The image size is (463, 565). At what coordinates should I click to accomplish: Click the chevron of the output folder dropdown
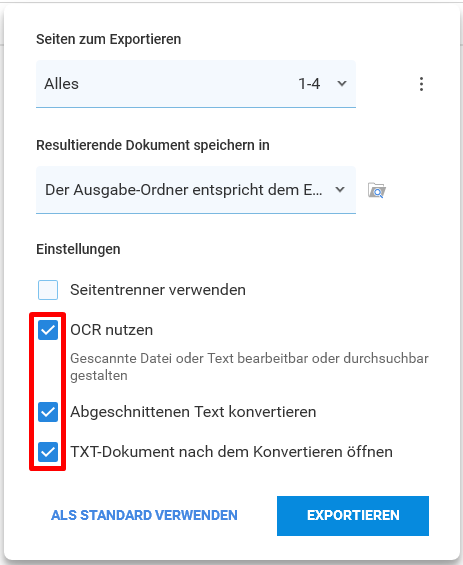[340, 190]
